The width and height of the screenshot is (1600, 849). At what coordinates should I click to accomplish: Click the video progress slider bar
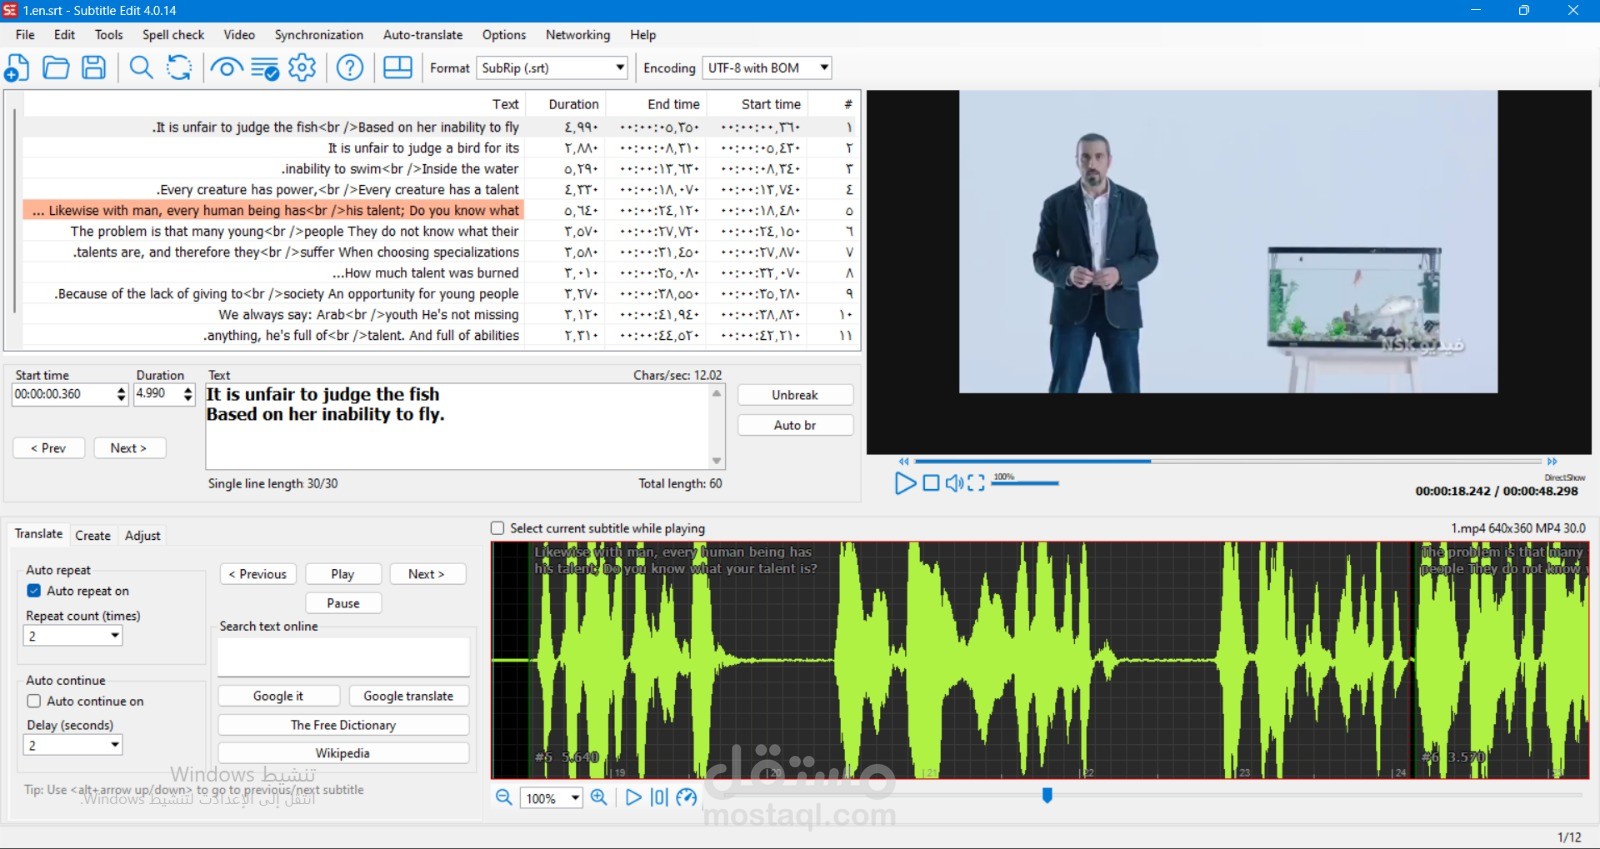tap(1228, 461)
